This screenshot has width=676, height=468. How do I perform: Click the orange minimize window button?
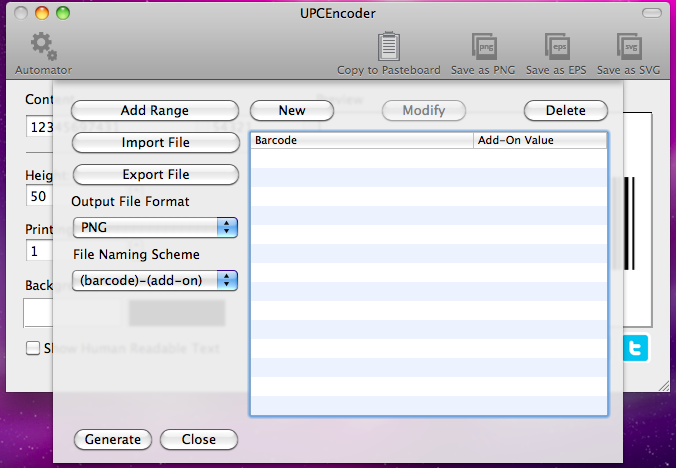click(42, 13)
